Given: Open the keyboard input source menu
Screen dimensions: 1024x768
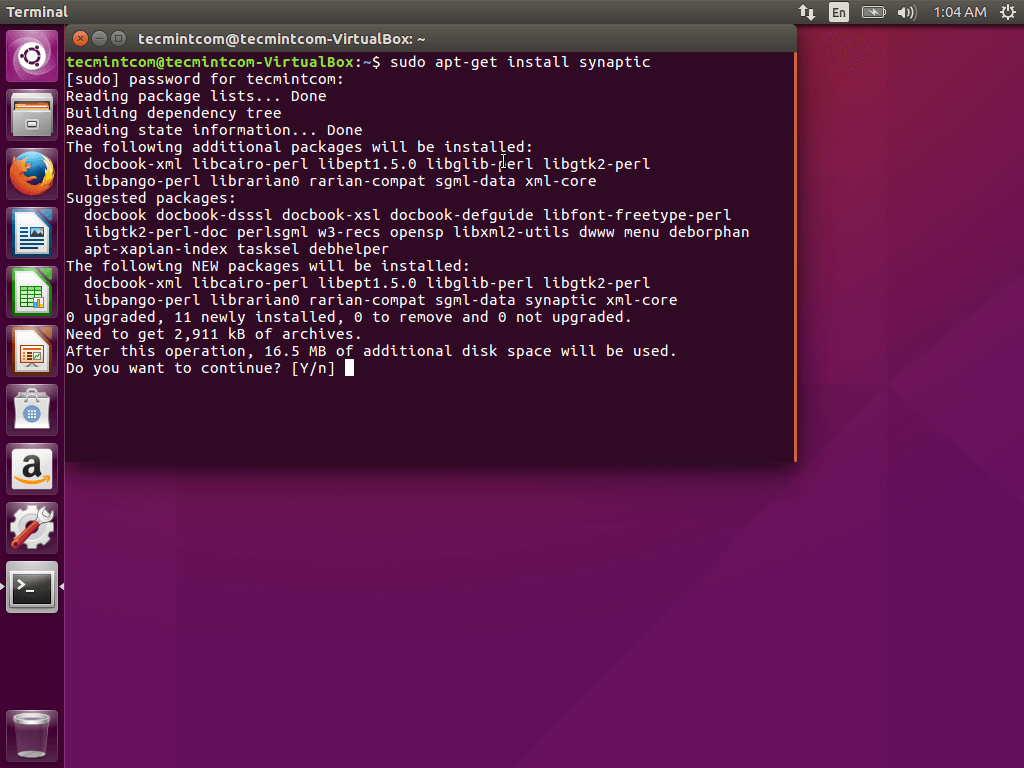Looking at the screenshot, I should (x=838, y=12).
